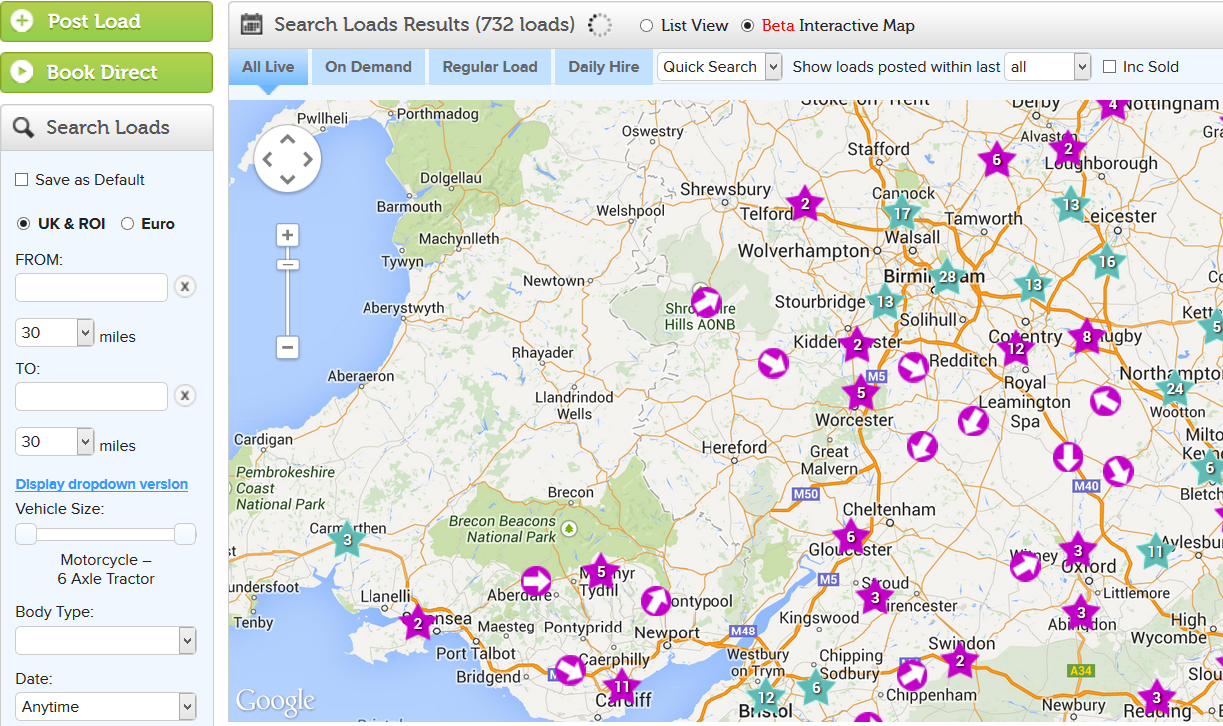1223x726 pixels.
Task: Click the right-arrow marker near Aberdare
Action: tap(536, 580)
